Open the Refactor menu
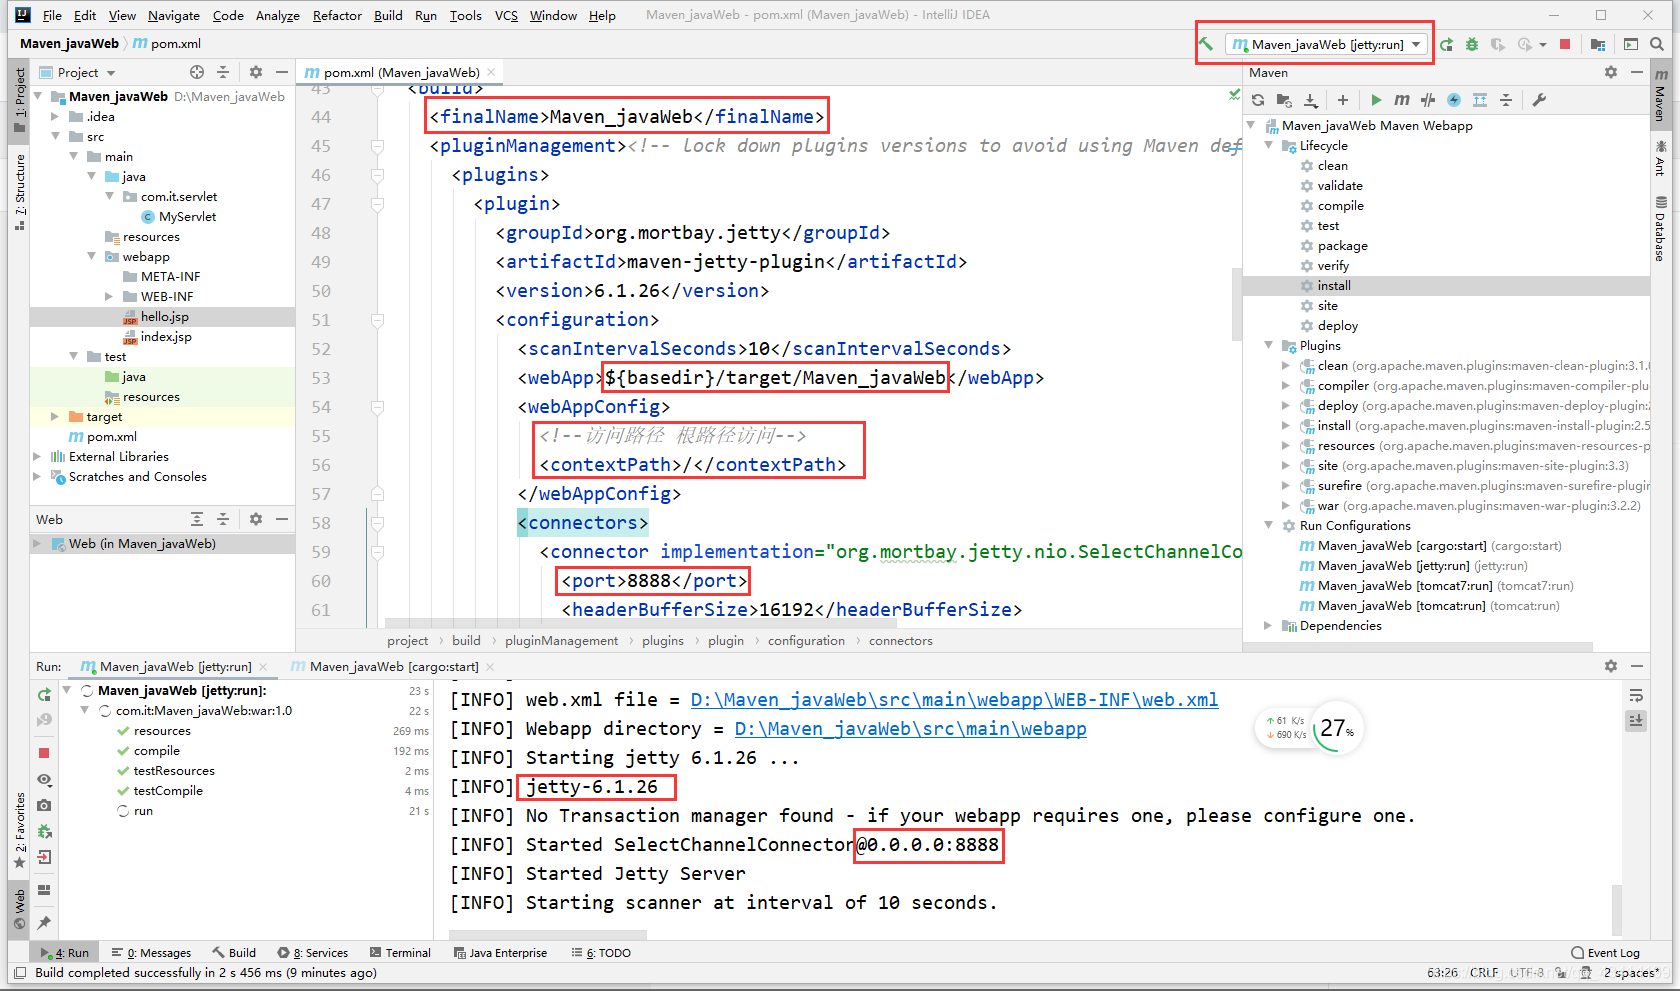 337,15
